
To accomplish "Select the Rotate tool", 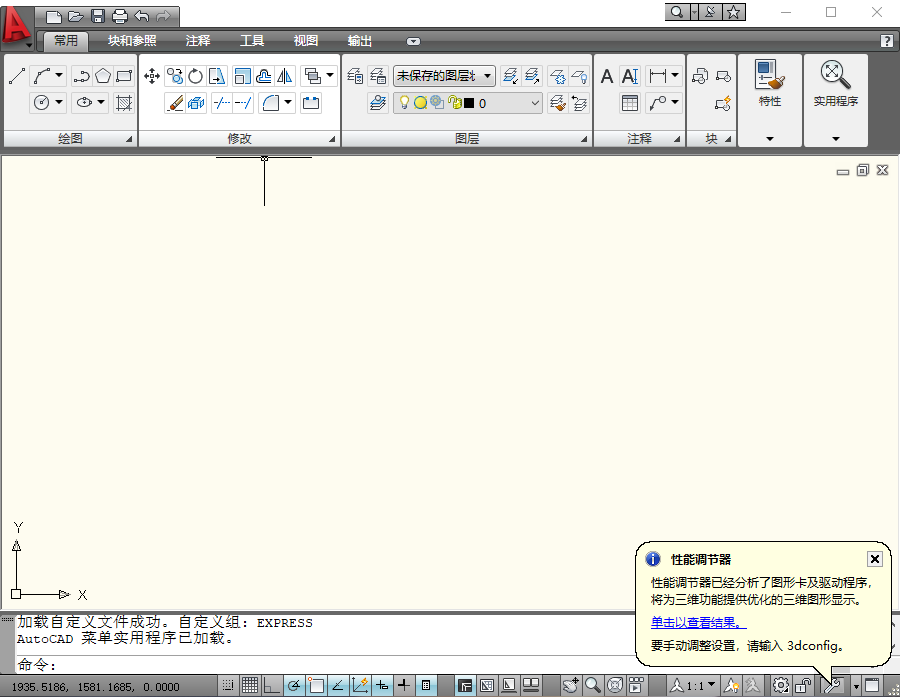I will (x=196, y=76).
